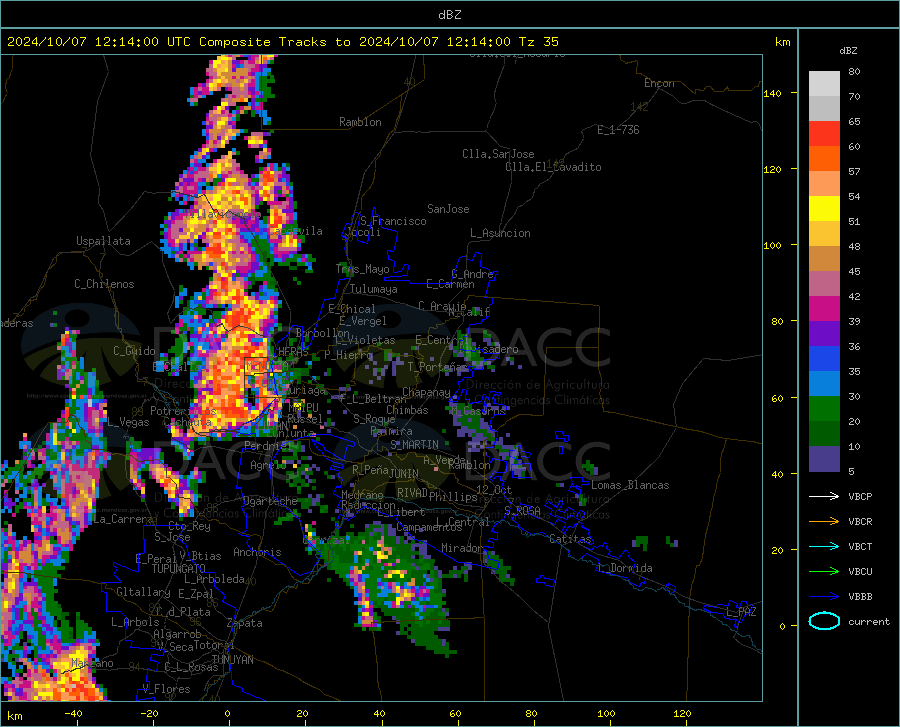Click the 'S_Francisco' map label
This screenshot has width=900, height=727.
point(393,221)
